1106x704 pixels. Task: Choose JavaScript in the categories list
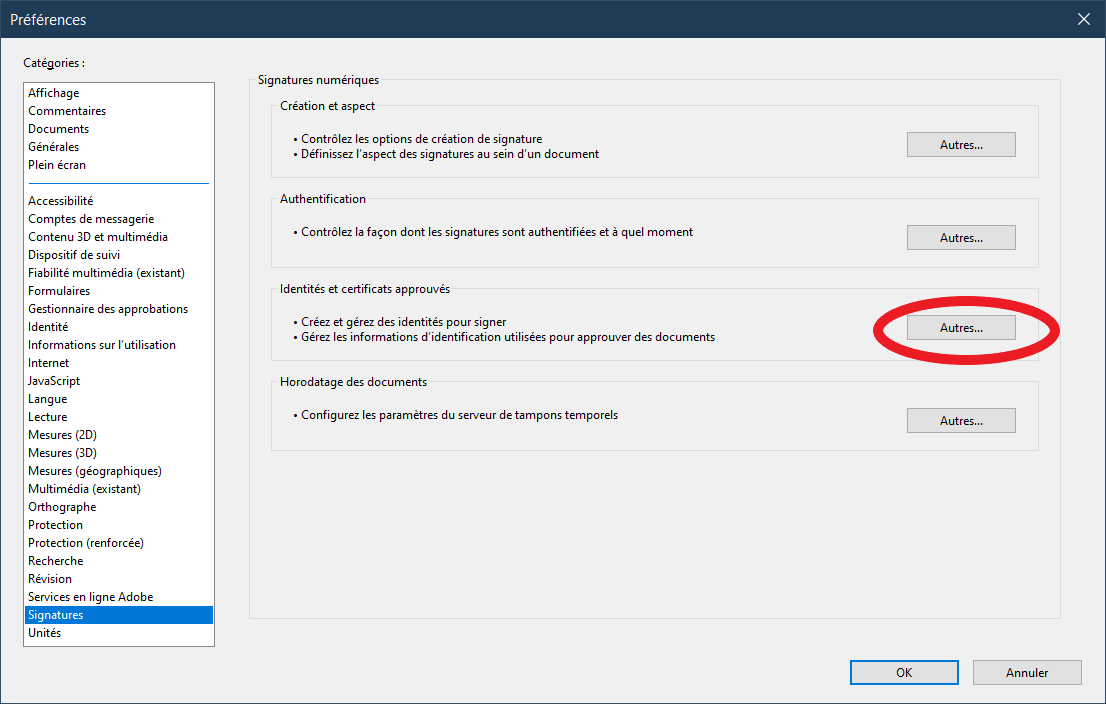[54, 381]
